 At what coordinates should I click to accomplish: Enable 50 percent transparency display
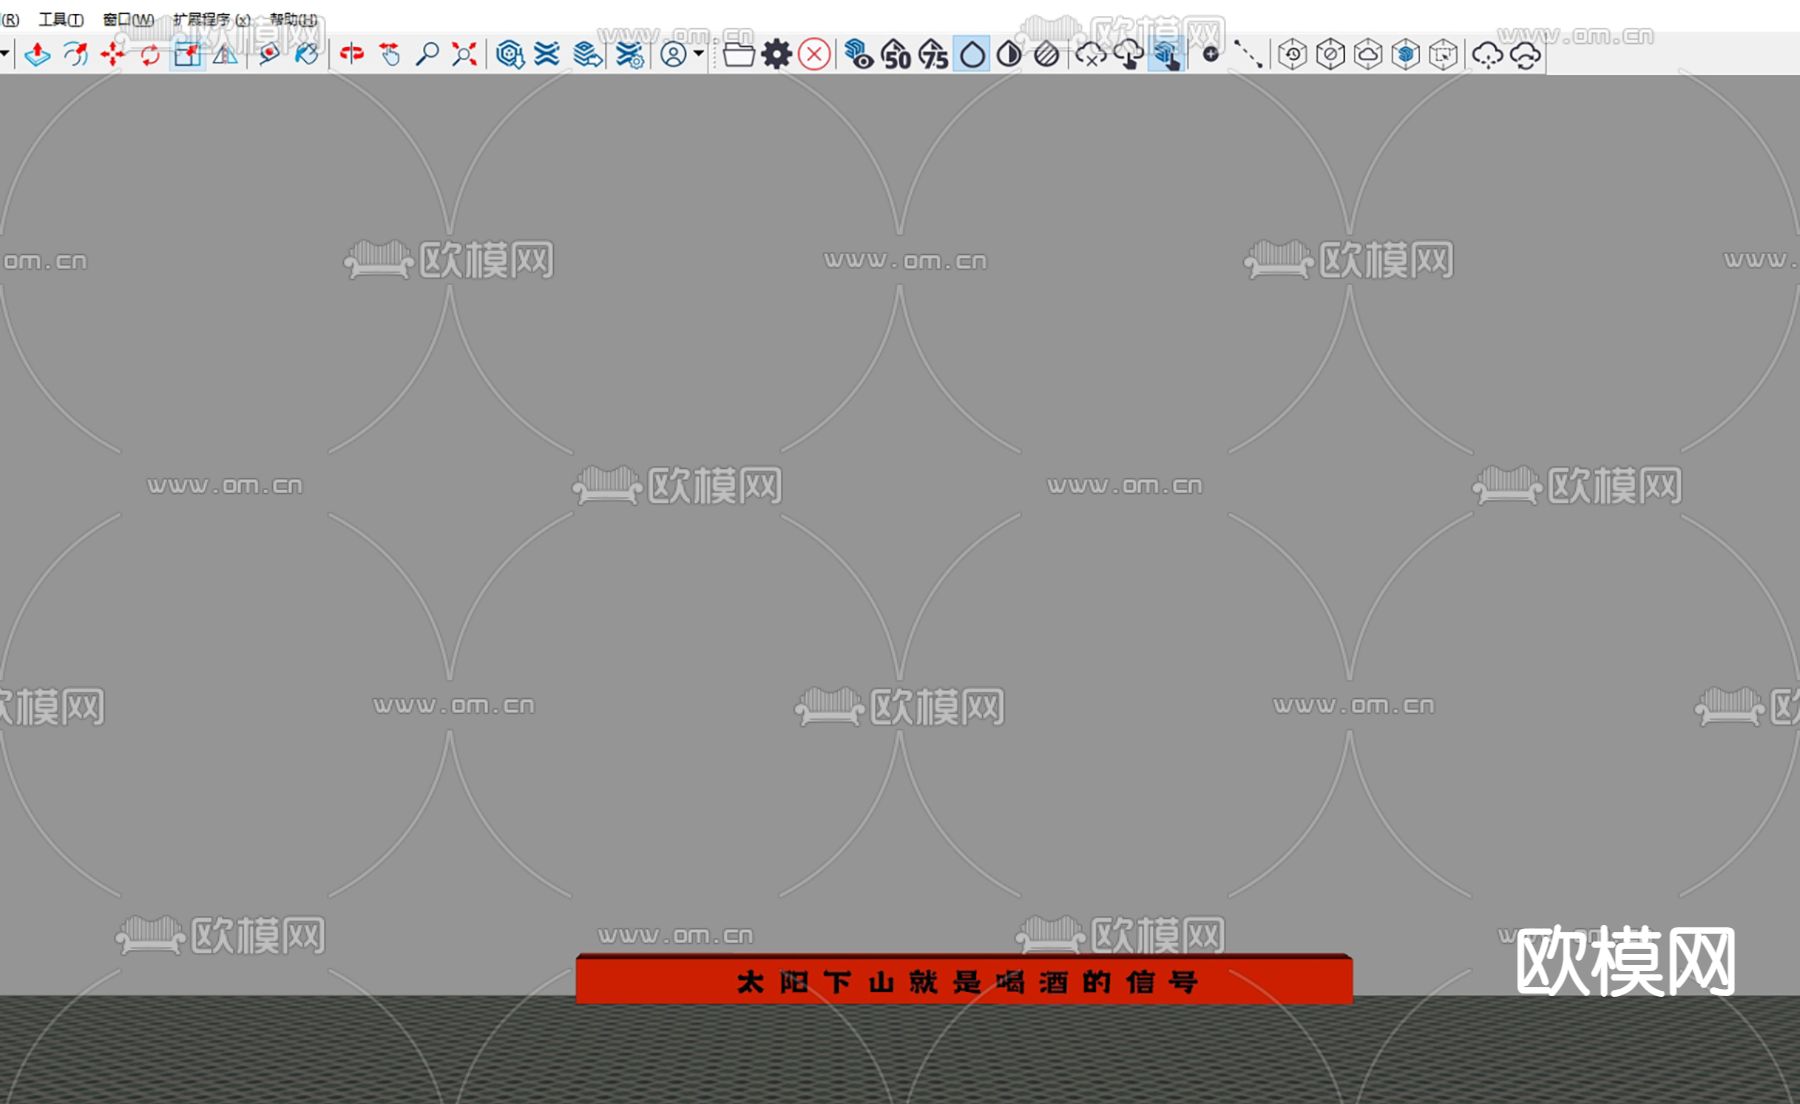896,57
